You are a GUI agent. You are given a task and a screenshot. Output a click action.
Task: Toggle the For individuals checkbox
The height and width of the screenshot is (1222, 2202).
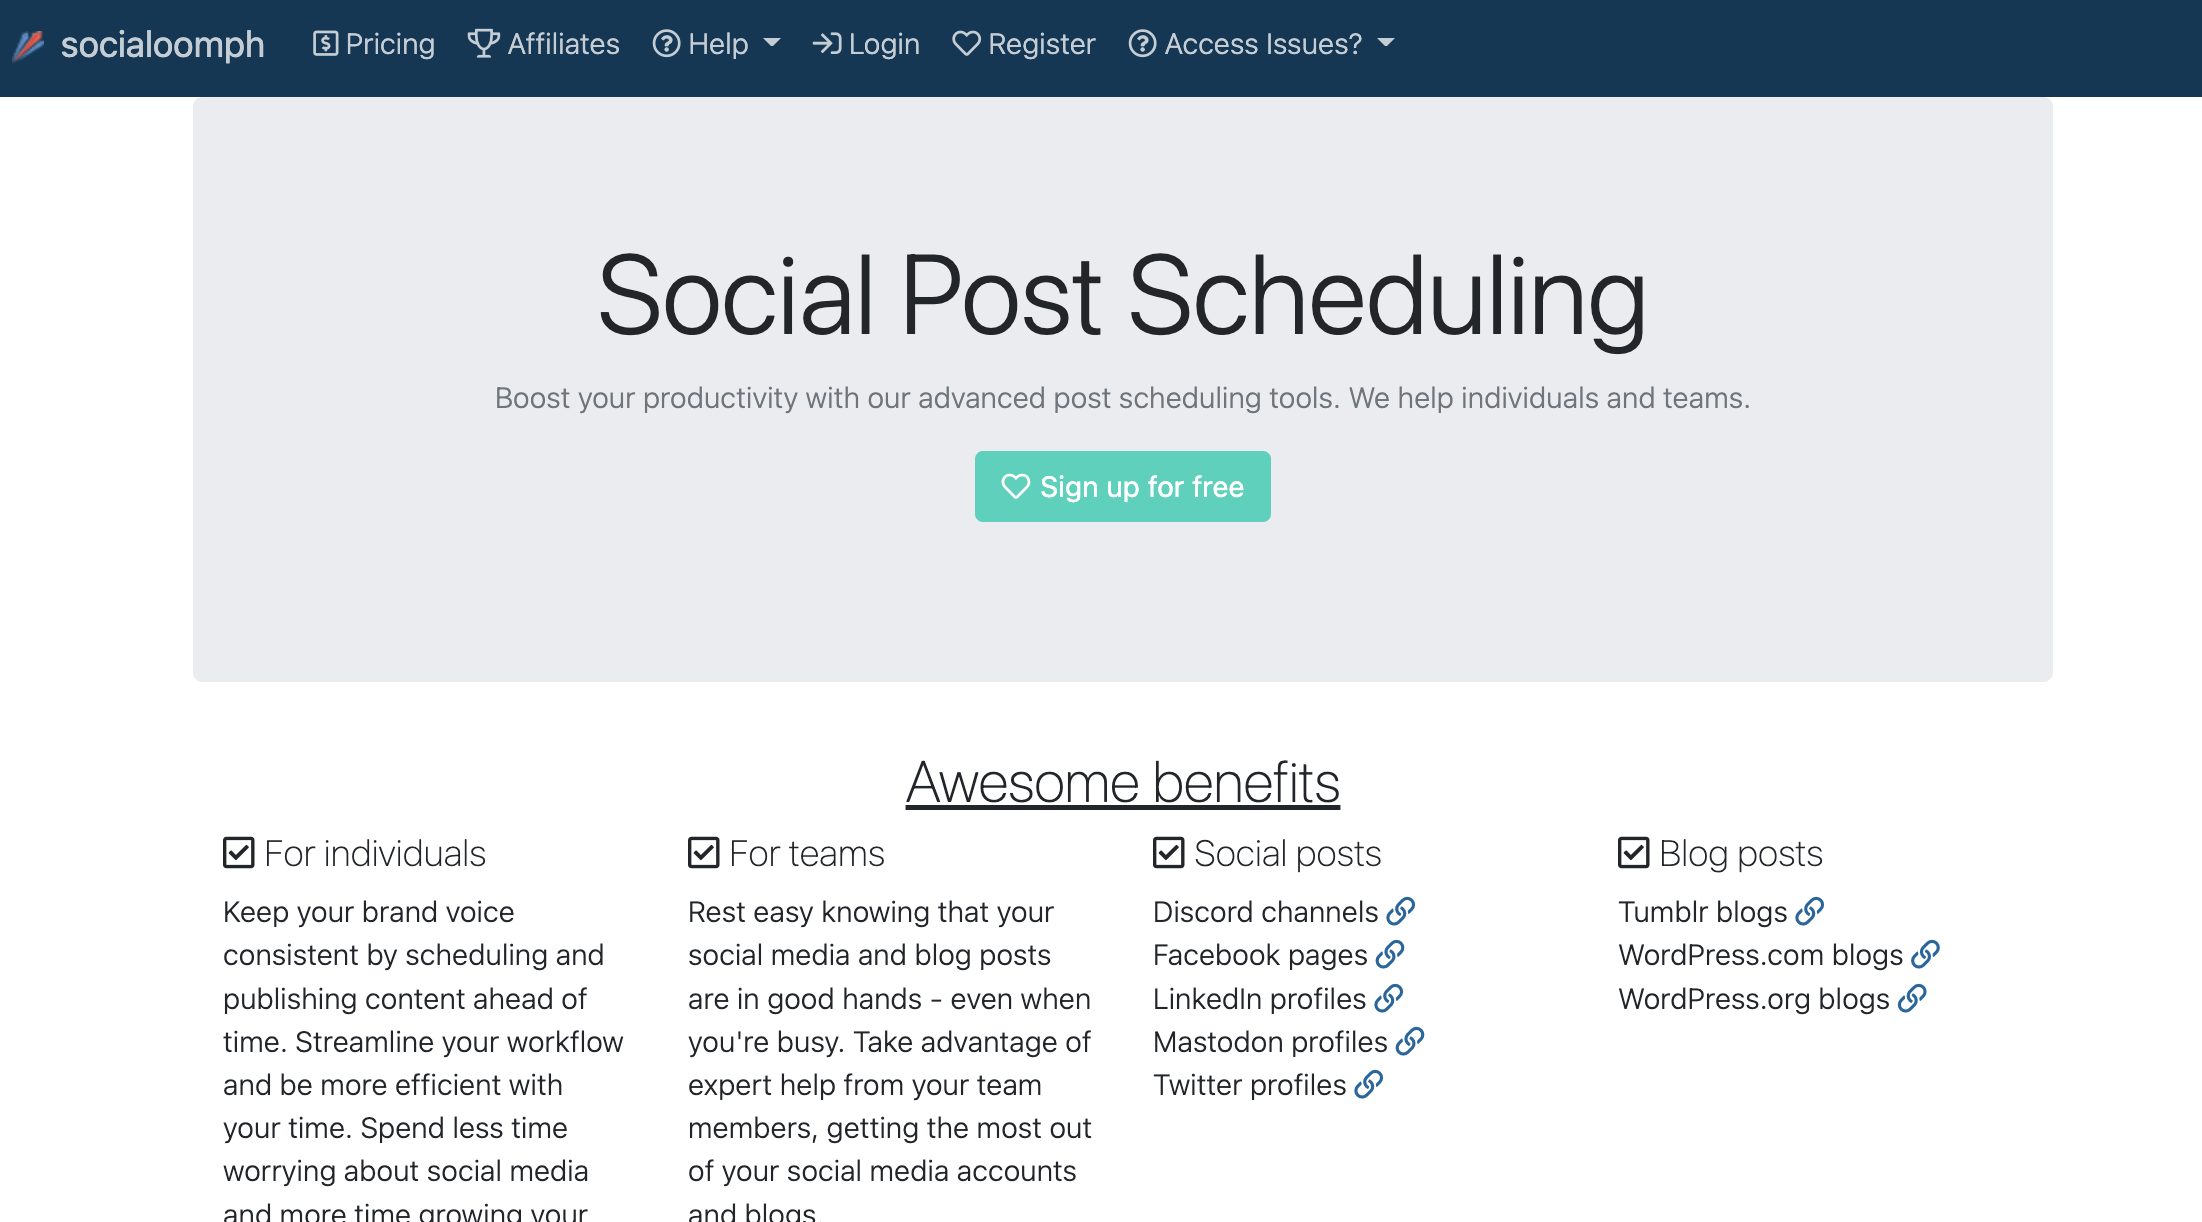(238, 855)
